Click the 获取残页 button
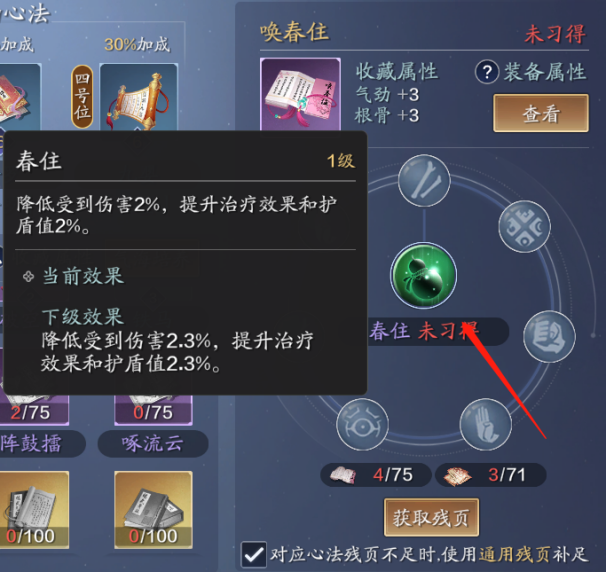Image resolution: width=606 pixels, height=572 pixels. click(x=431, y=517)
